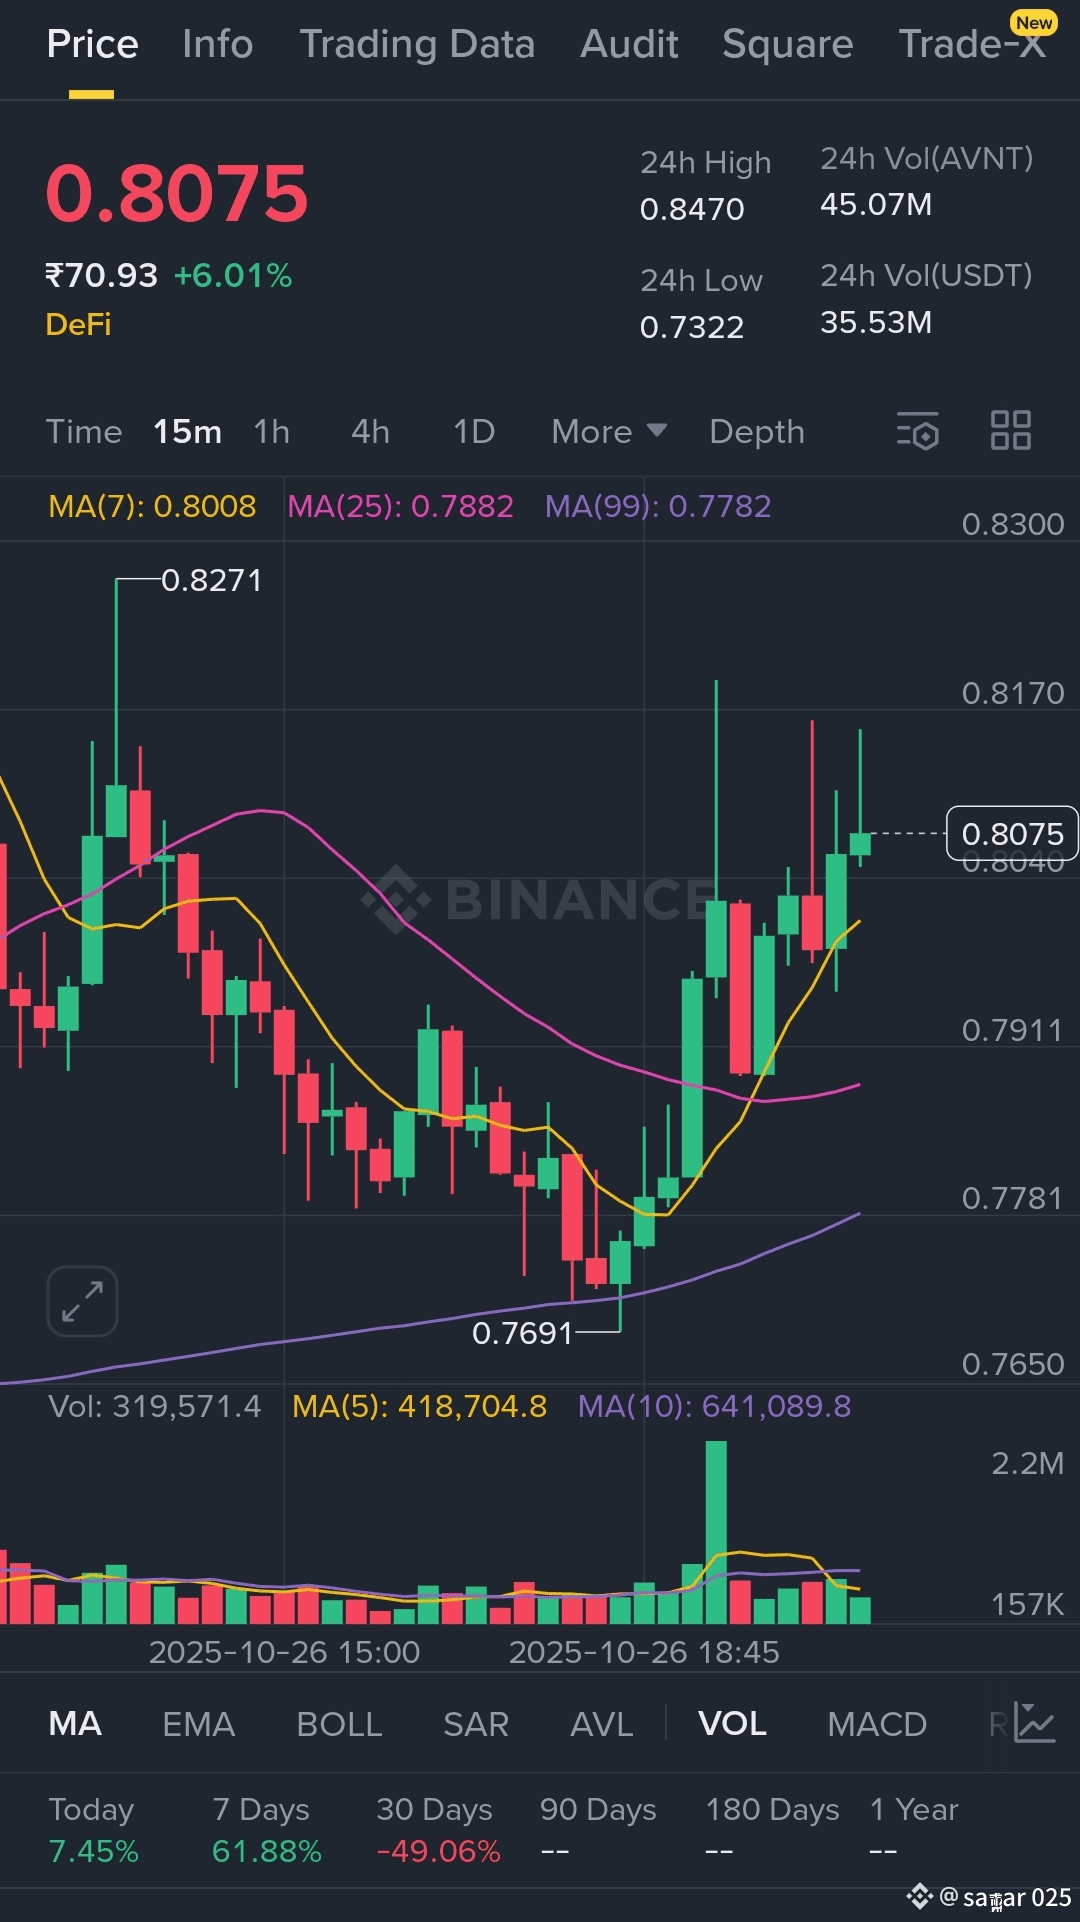The height and width of the screenshot is (1922, 1080).
Task: Open the Audit tab
Action: pyautogui.click(x=629, y=44)
